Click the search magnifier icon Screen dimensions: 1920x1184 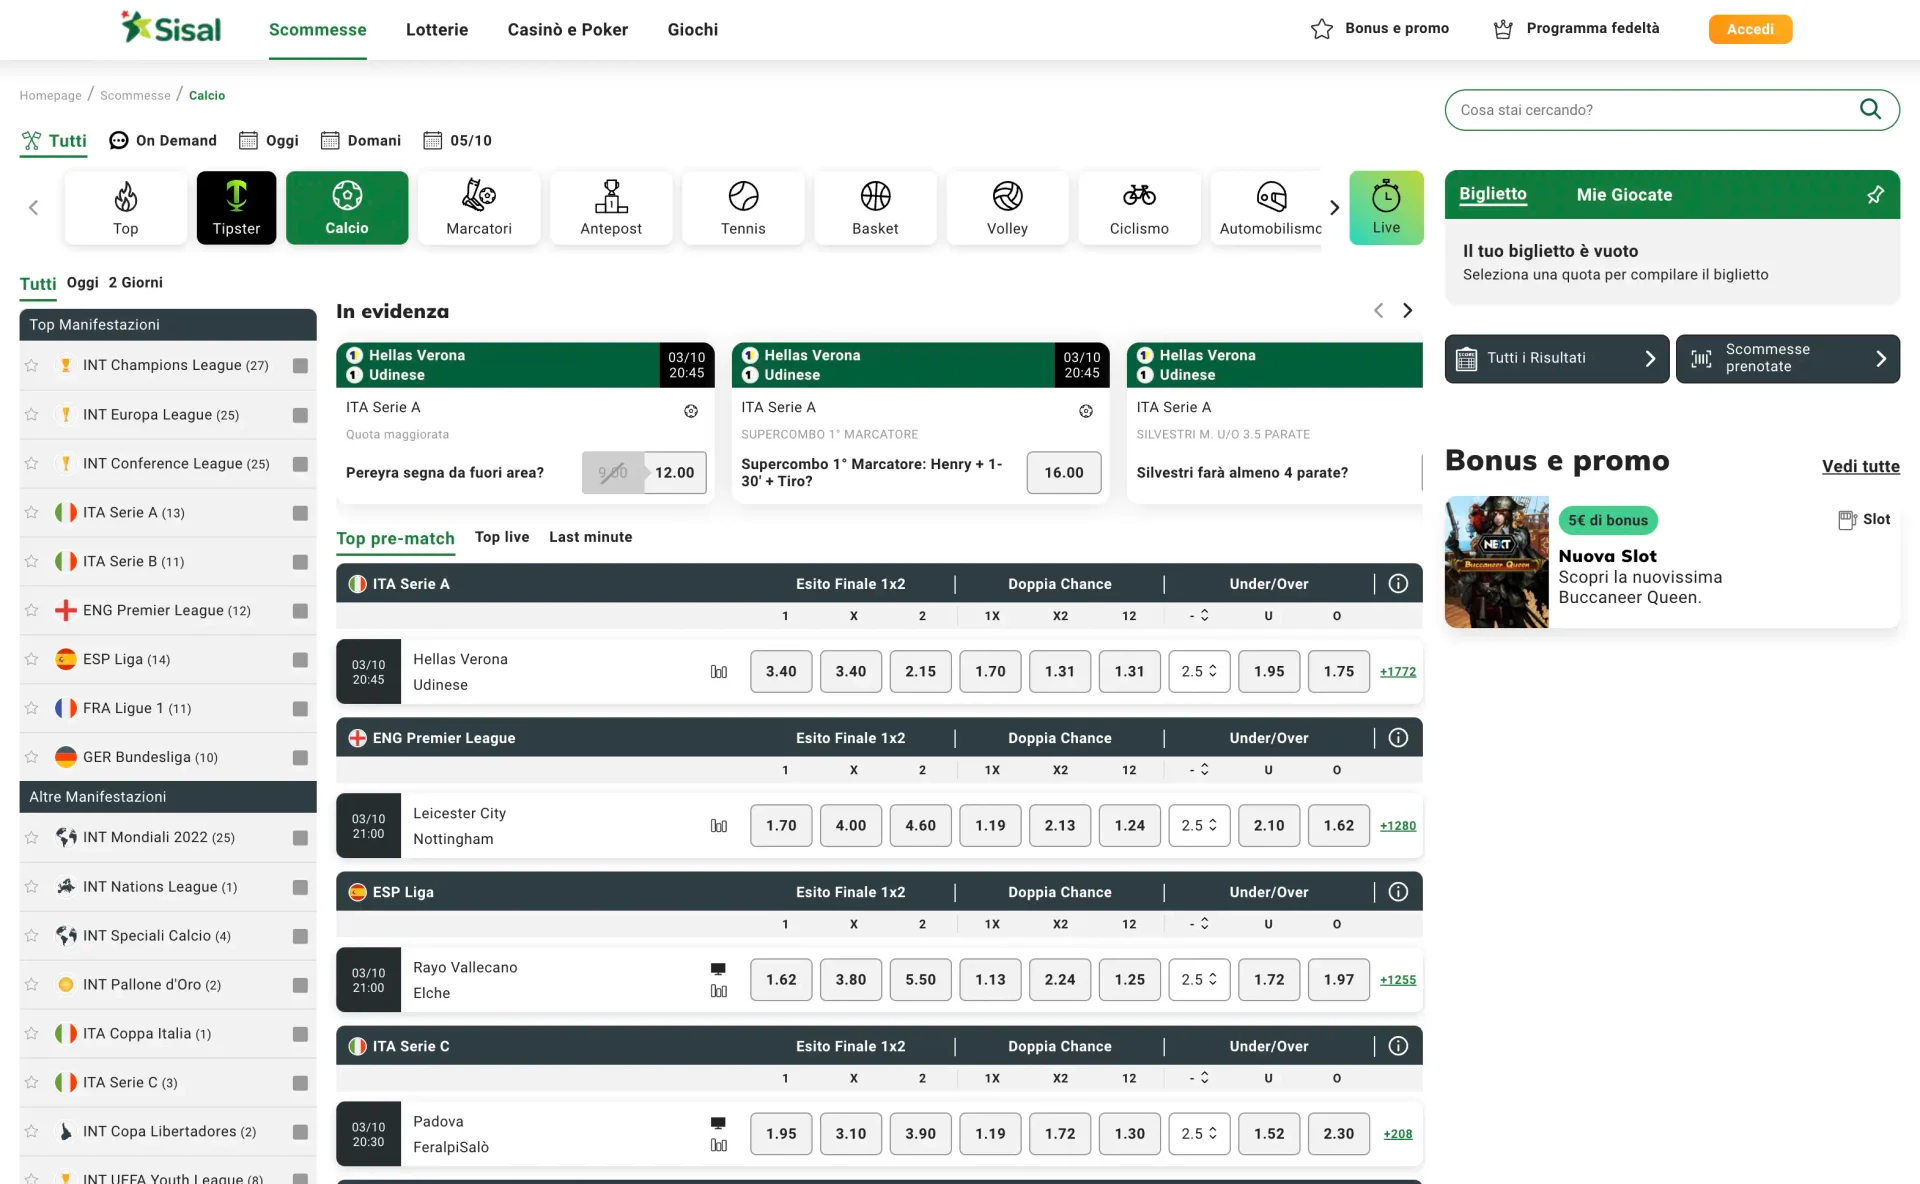coord(1870,109)
